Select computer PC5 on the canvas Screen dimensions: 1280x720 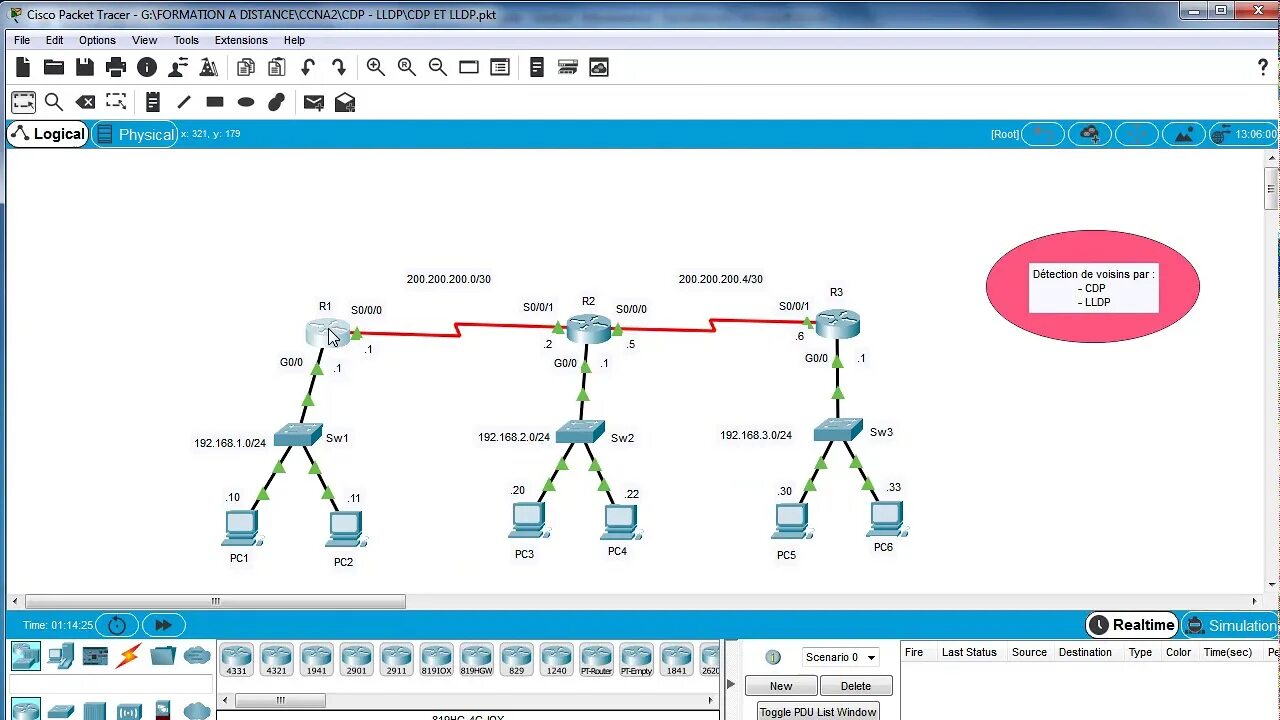(792, 523)
